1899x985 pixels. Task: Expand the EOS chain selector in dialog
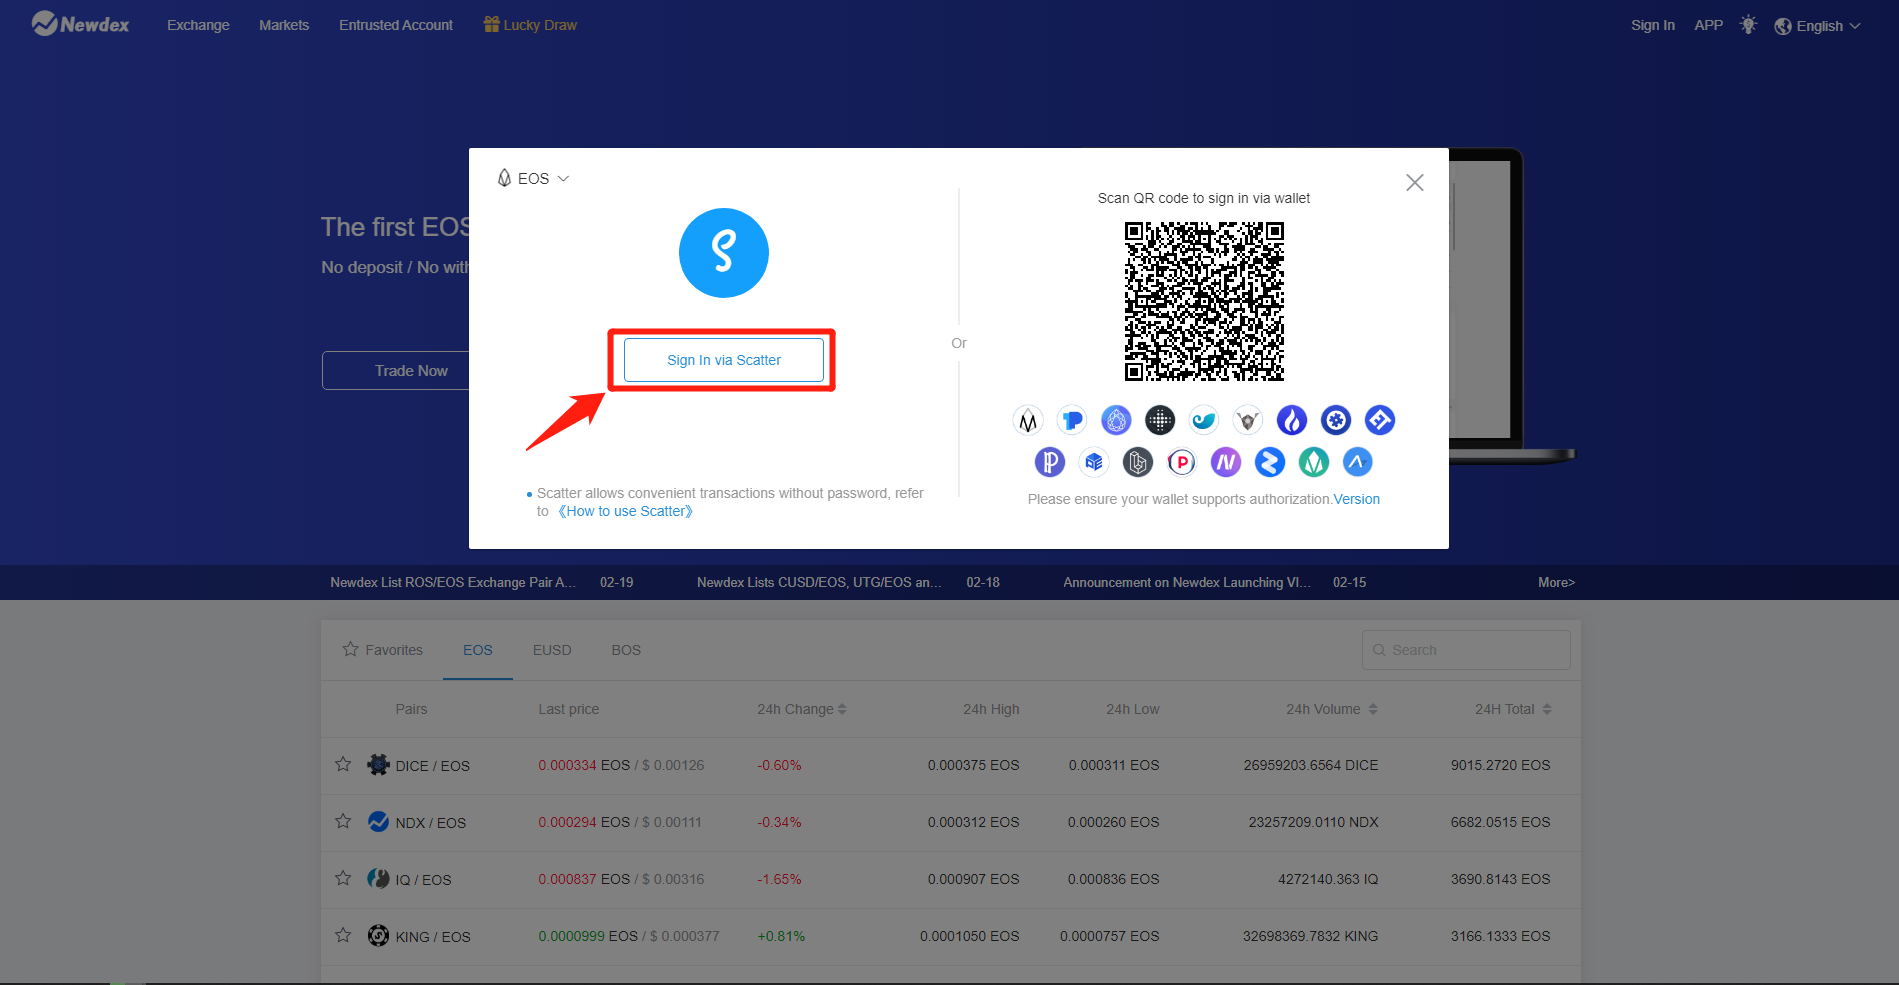(x=533, y=178)
